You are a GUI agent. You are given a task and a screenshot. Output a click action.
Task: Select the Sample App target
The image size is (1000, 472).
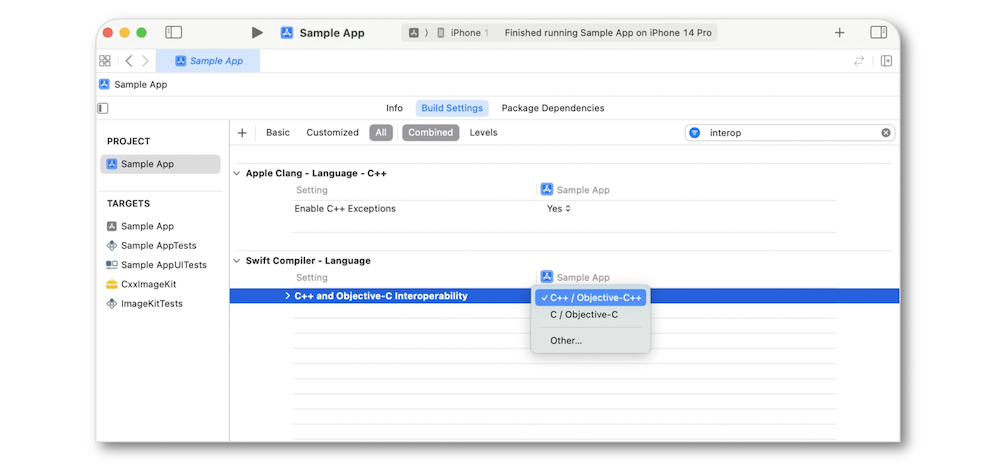pyautogui.click(x=147, y=226)
